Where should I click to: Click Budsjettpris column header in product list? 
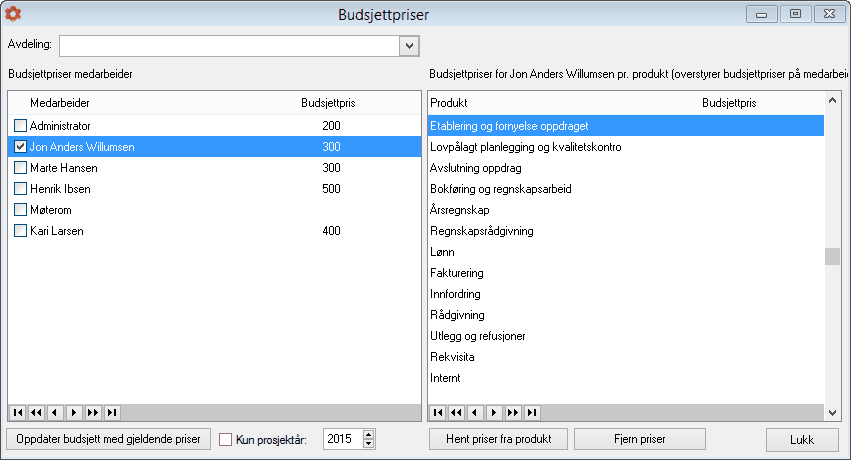coord(729,103)
